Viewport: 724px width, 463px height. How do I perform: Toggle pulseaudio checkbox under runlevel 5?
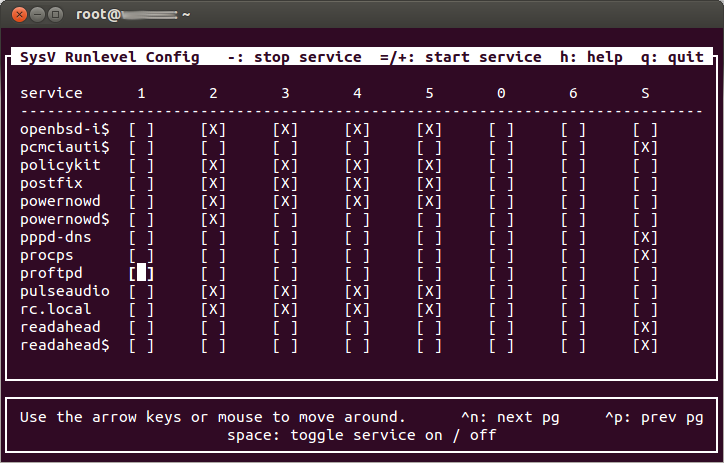[x=429, y=291]
